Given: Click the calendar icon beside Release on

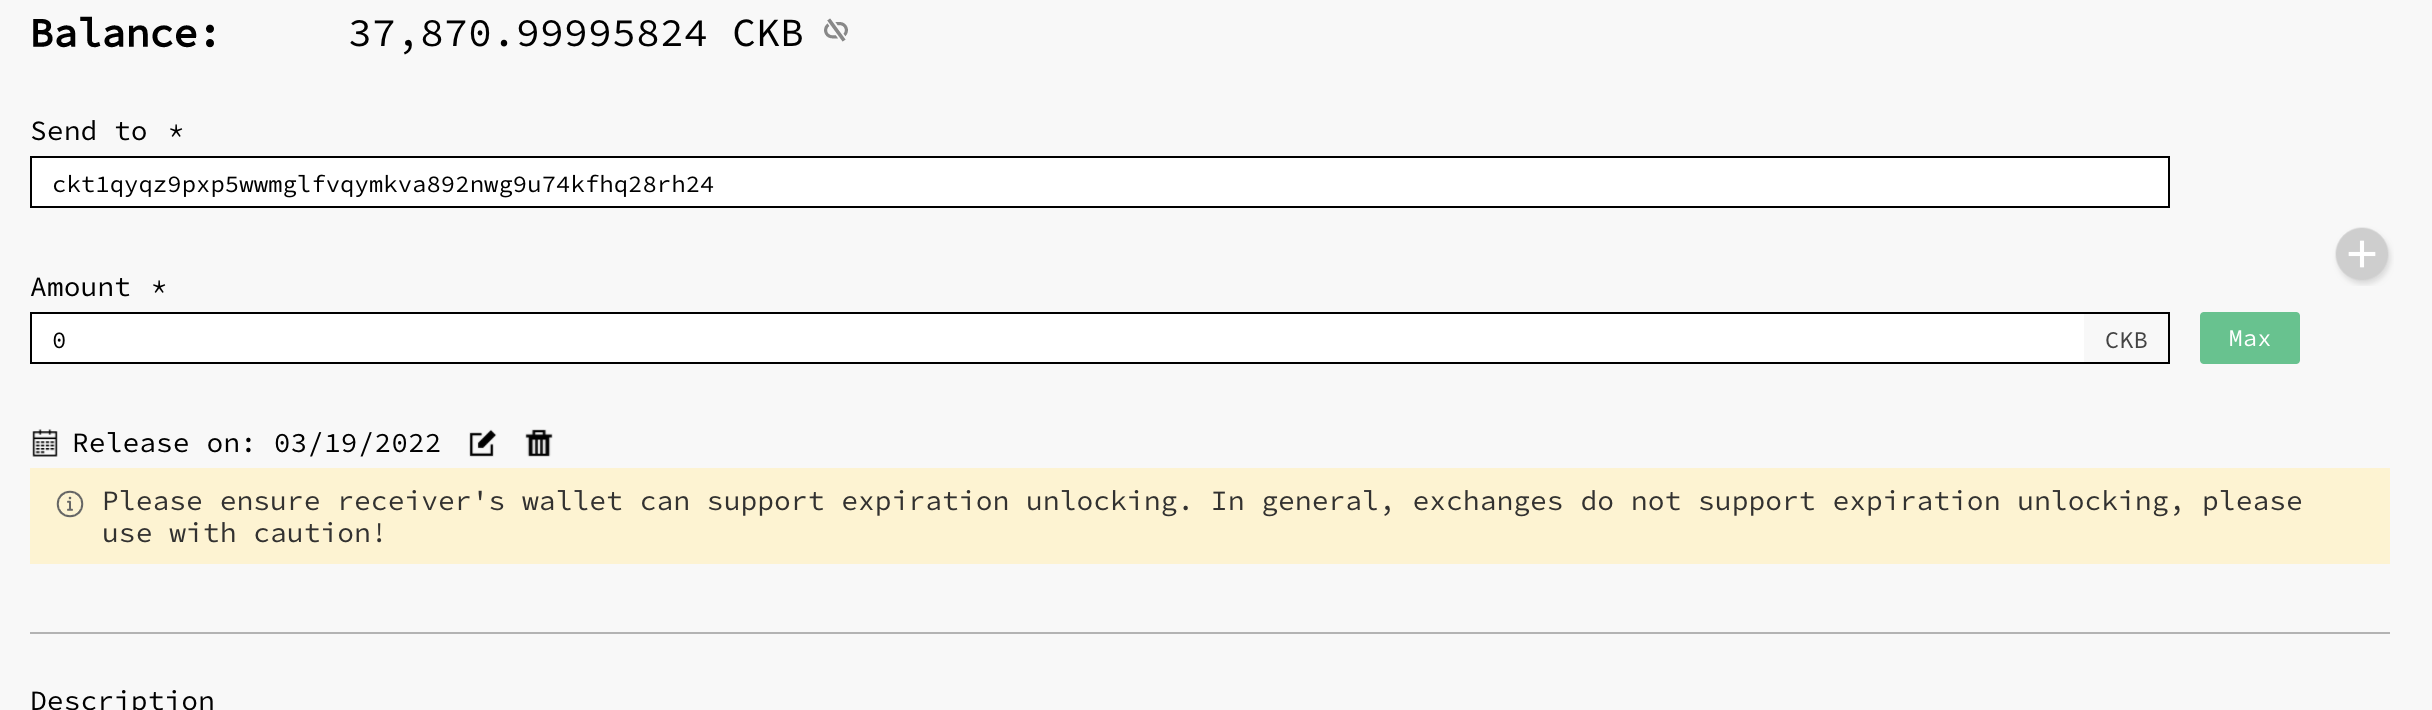Looking at the screenshot, I should (x=45, y=443).
